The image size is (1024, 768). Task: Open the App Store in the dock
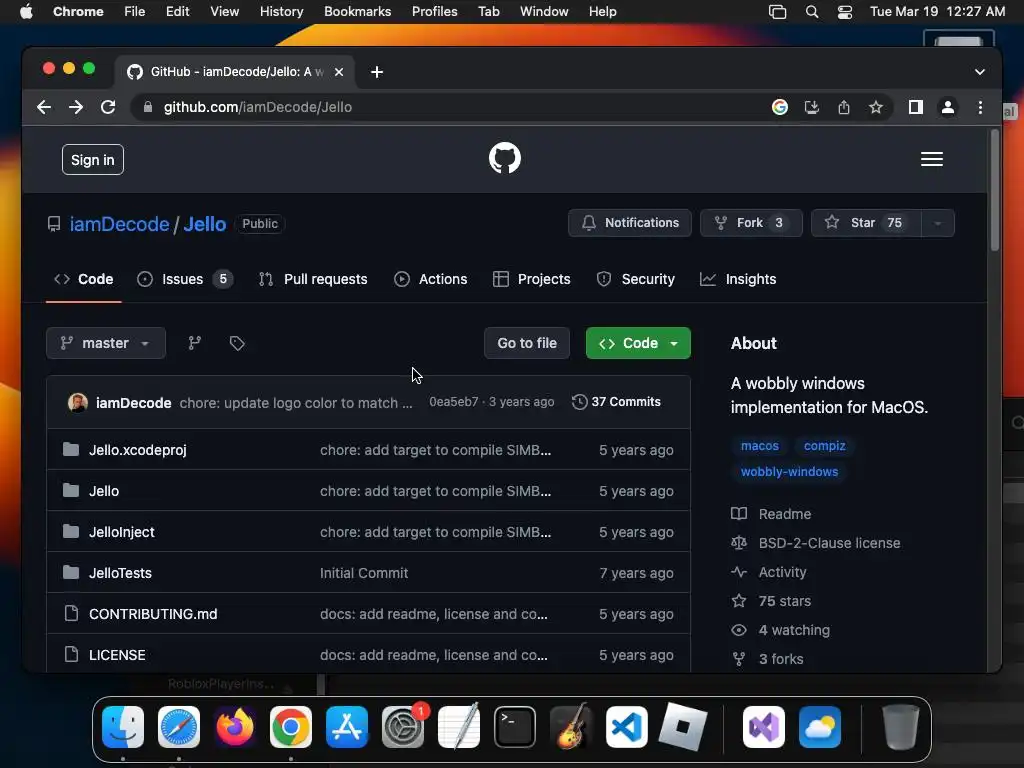[347, 727]
